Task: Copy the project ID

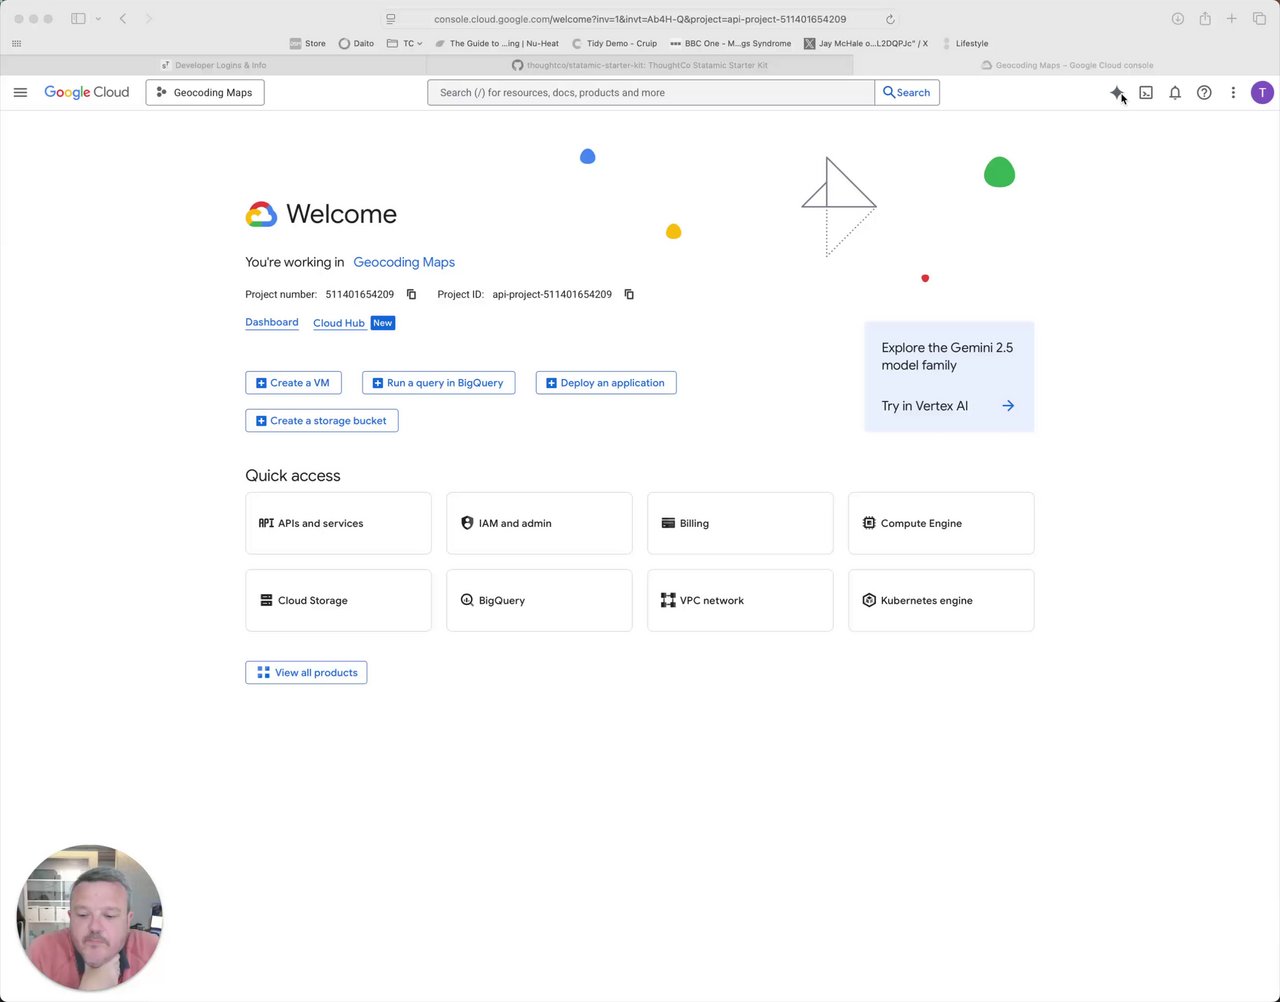Action: click(x=629, y=294)
